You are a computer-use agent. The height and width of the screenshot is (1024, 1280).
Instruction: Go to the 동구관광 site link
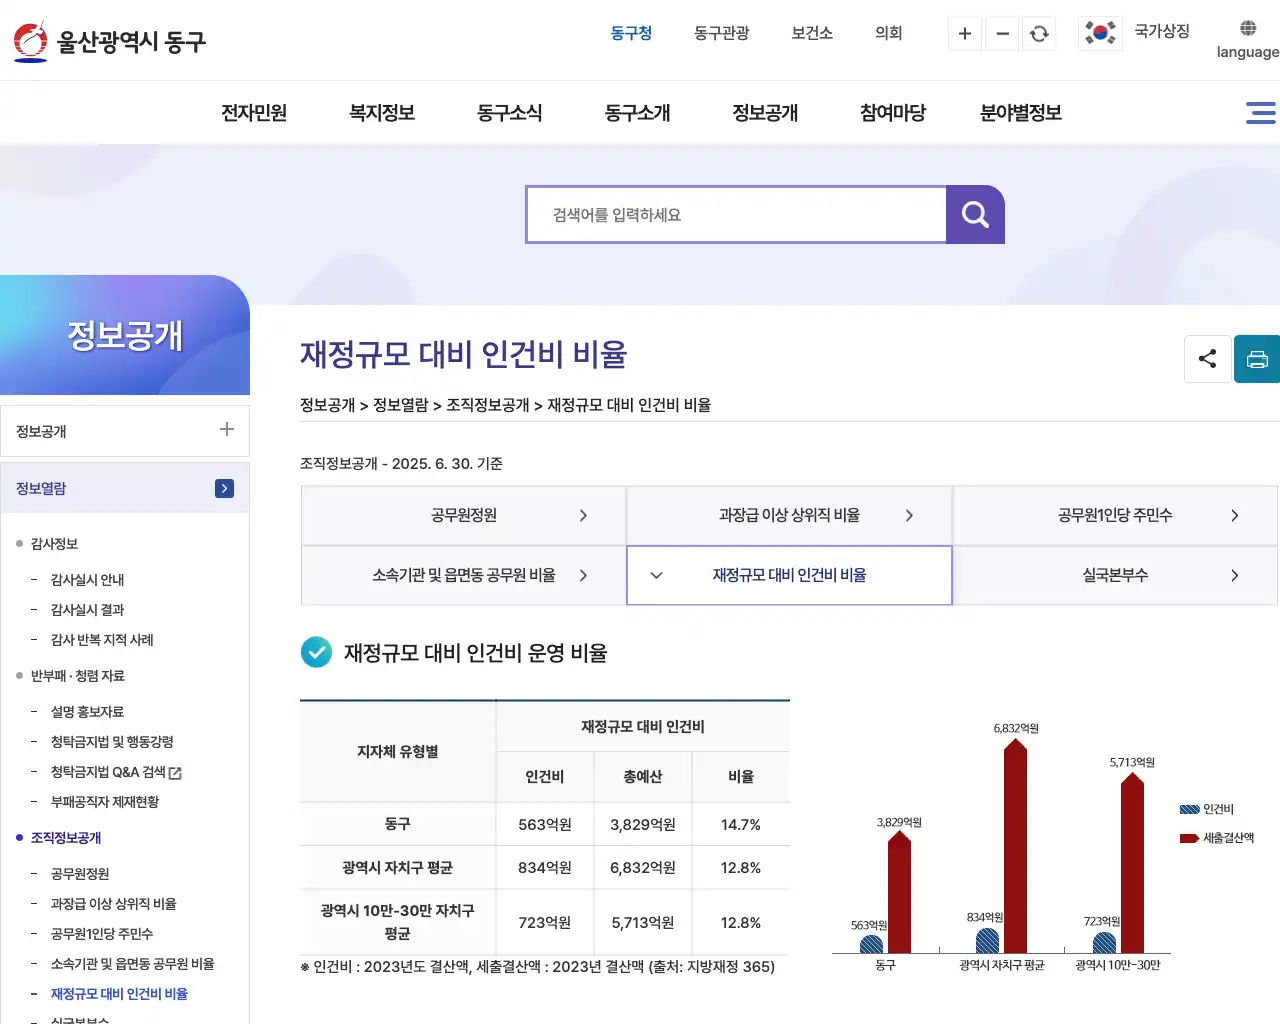pos(722,33)
